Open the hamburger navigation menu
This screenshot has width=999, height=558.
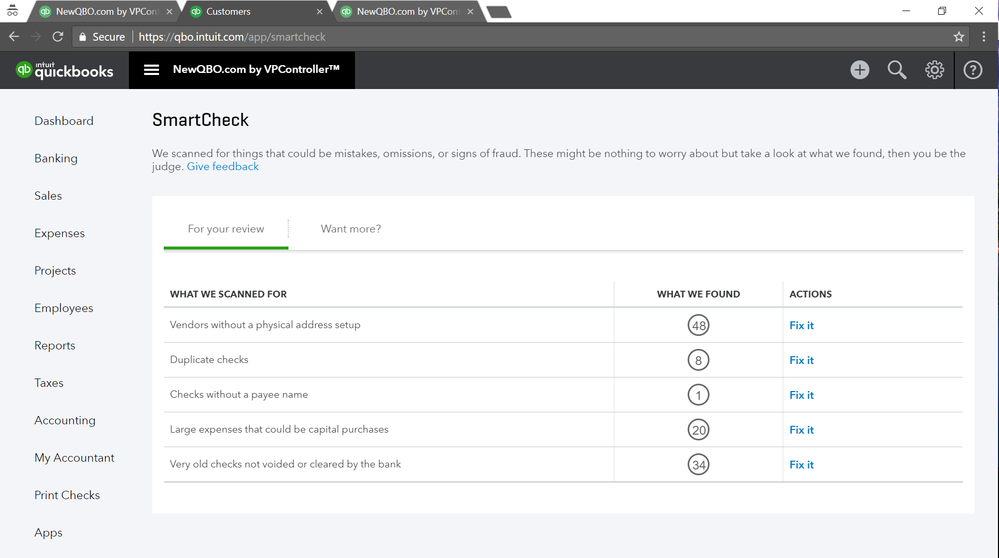(x=151, y=69)
